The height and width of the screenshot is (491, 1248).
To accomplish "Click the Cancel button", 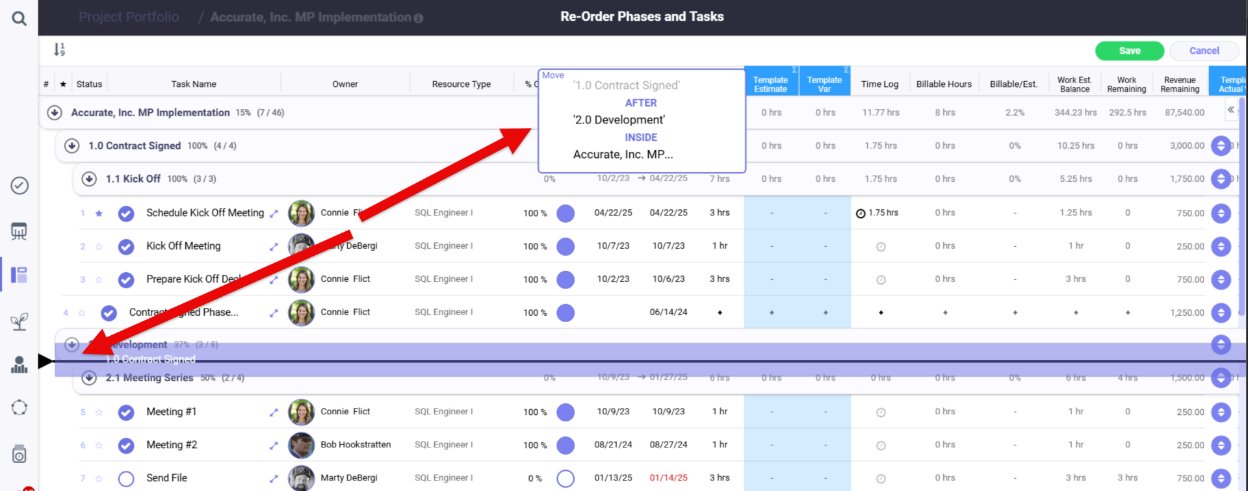I will 1204,51.
